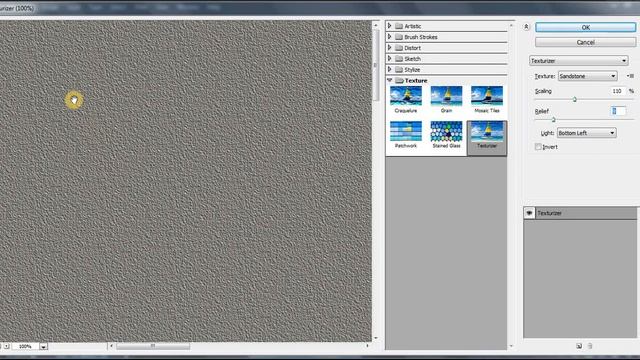Select the Craquelure filter thumbnail
640x360 pixels.
406,99
